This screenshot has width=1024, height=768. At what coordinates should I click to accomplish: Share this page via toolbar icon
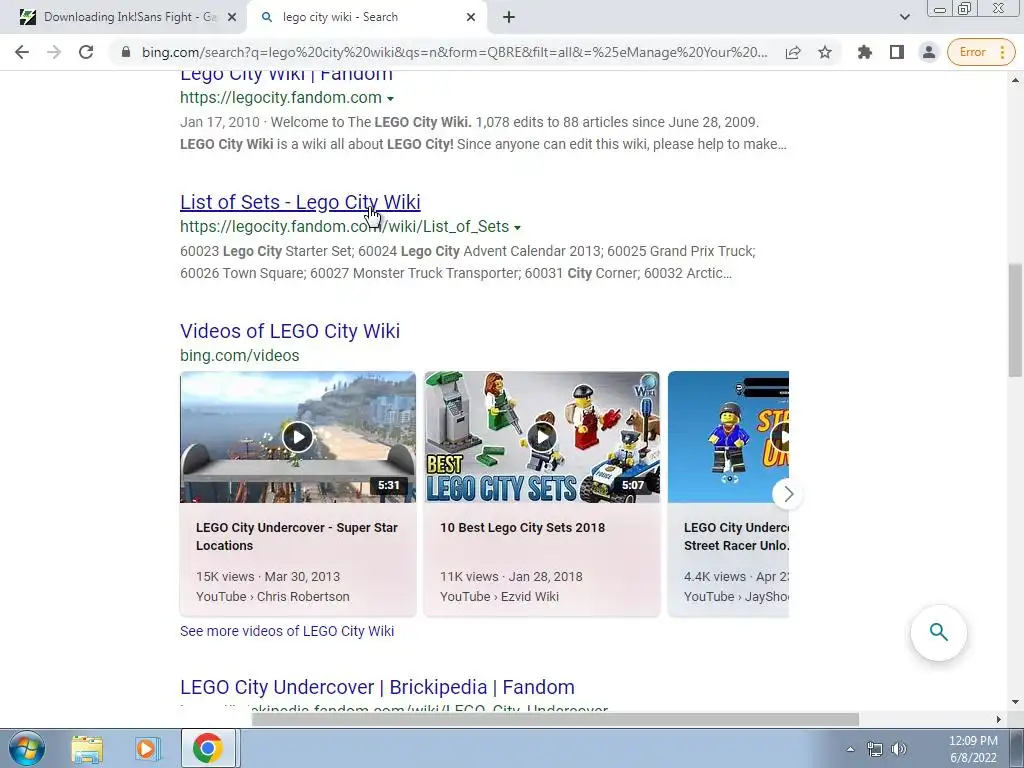(793, 52)
